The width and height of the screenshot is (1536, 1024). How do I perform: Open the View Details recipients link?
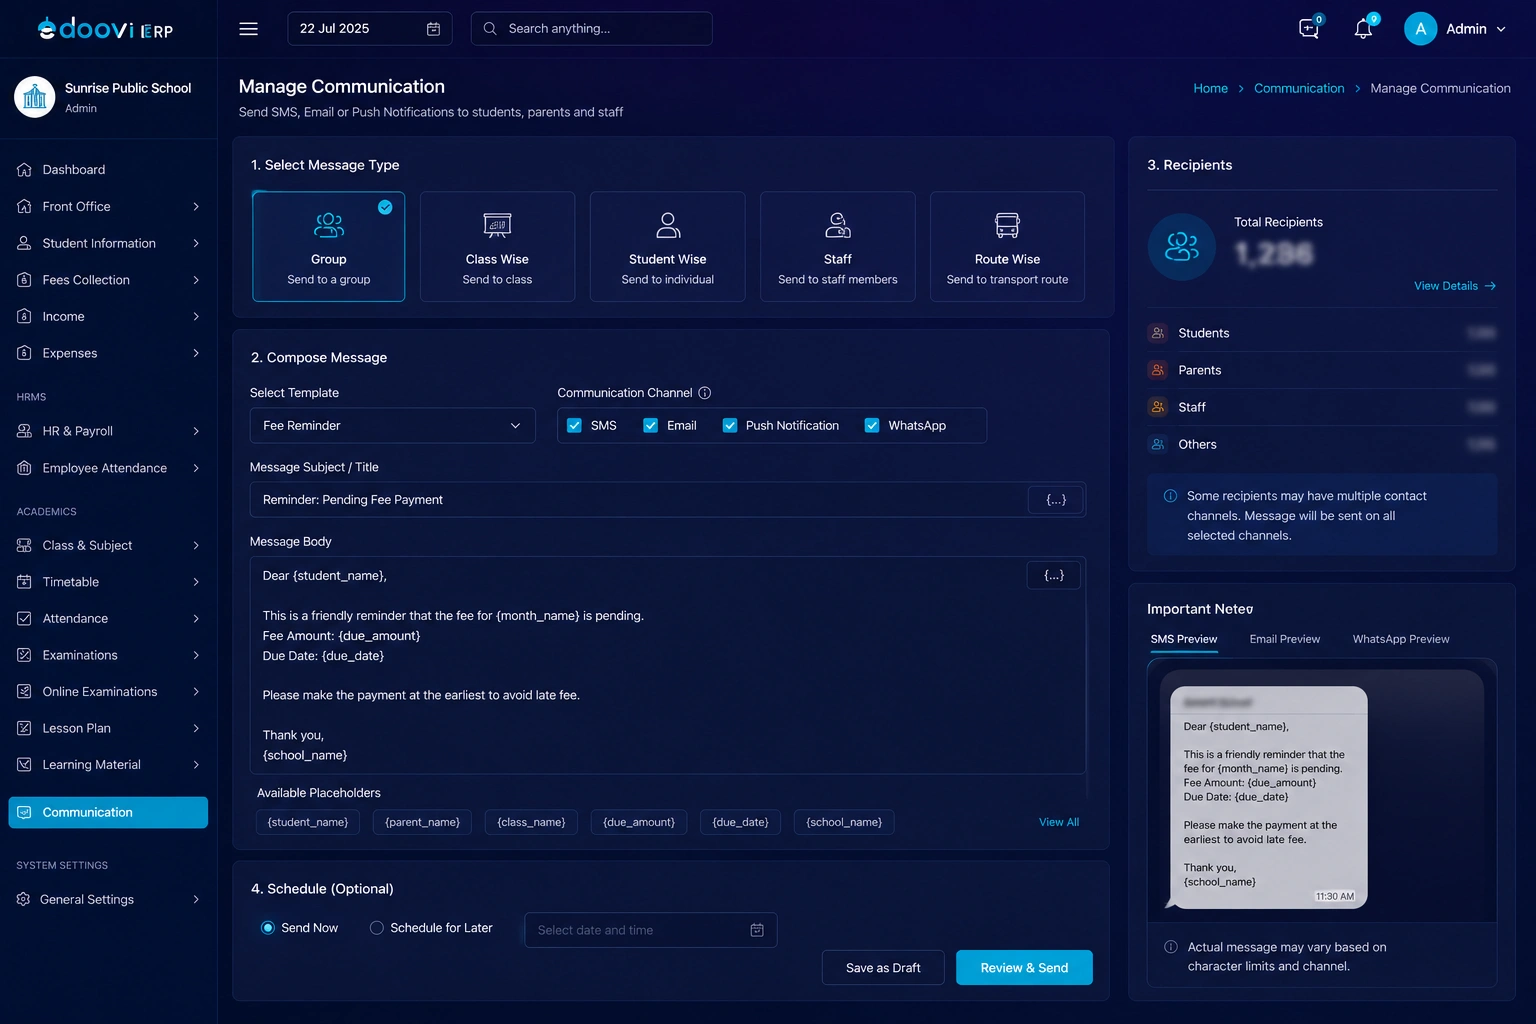click(x=1455, y=286)
